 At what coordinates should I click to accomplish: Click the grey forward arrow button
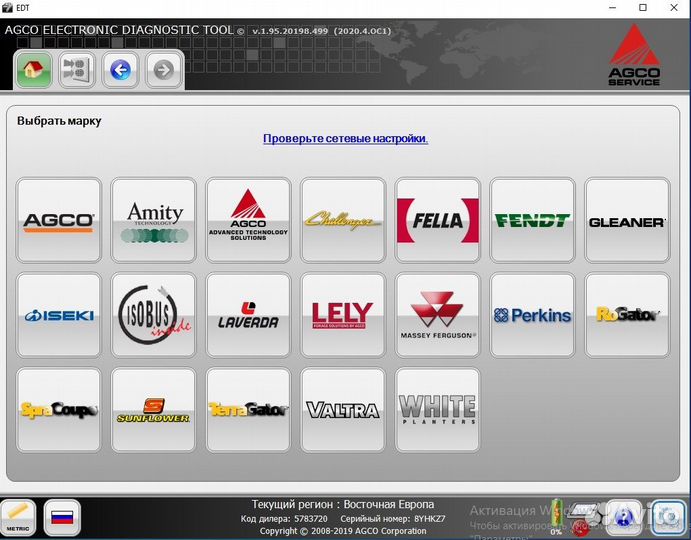point(163,70)
